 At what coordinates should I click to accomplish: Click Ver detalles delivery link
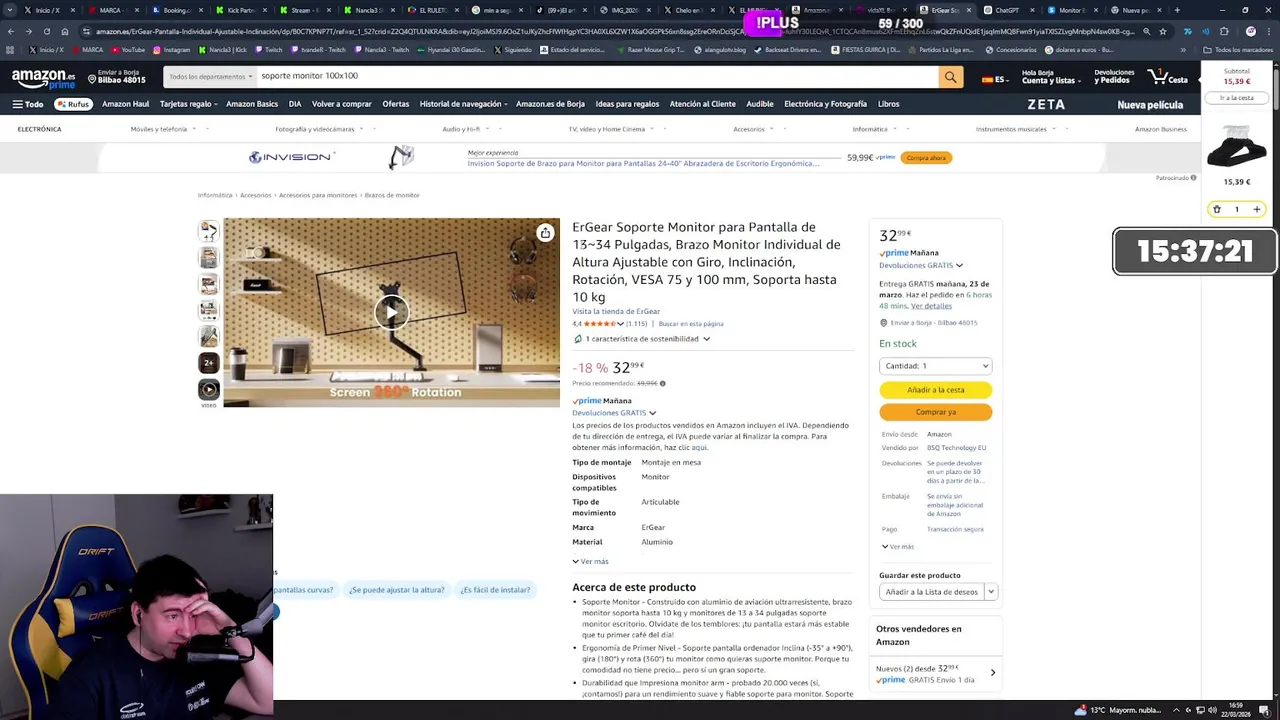point(931,306)
